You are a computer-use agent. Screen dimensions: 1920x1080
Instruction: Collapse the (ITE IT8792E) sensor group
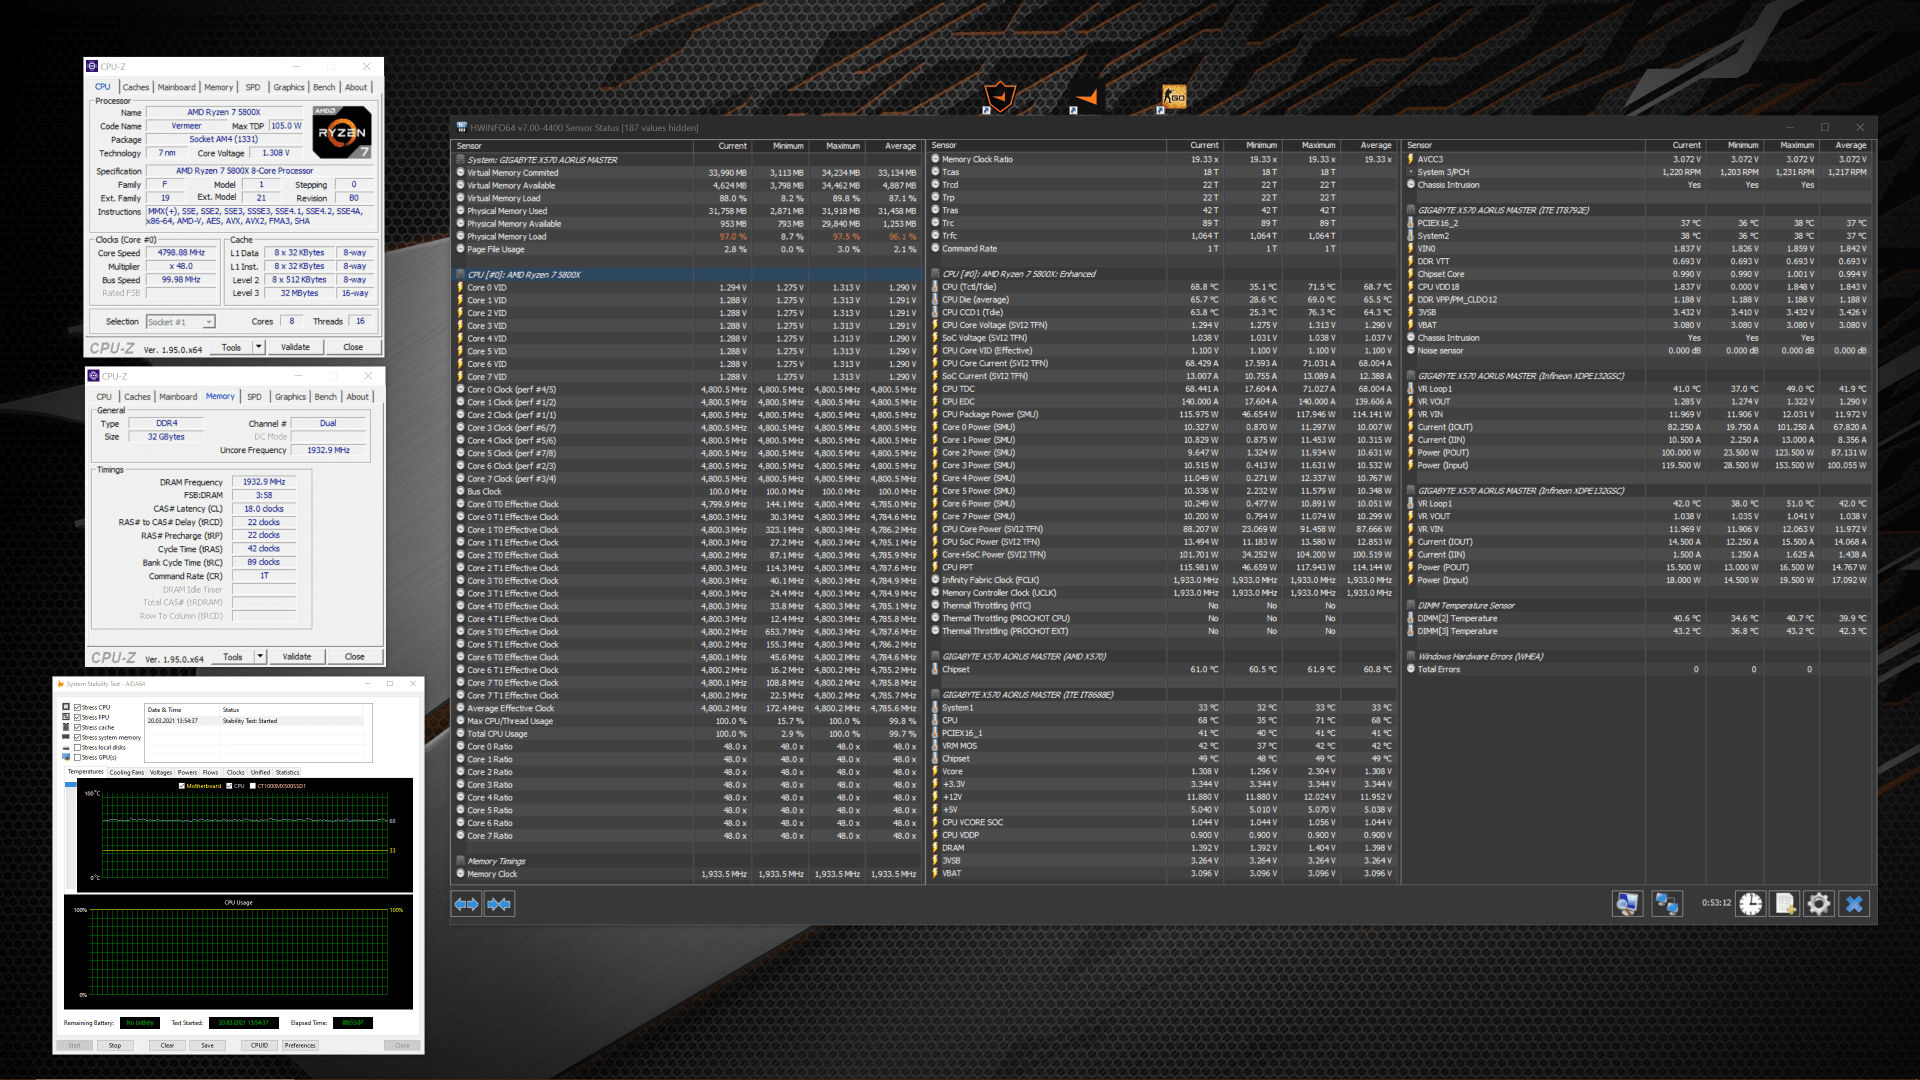1411,211
